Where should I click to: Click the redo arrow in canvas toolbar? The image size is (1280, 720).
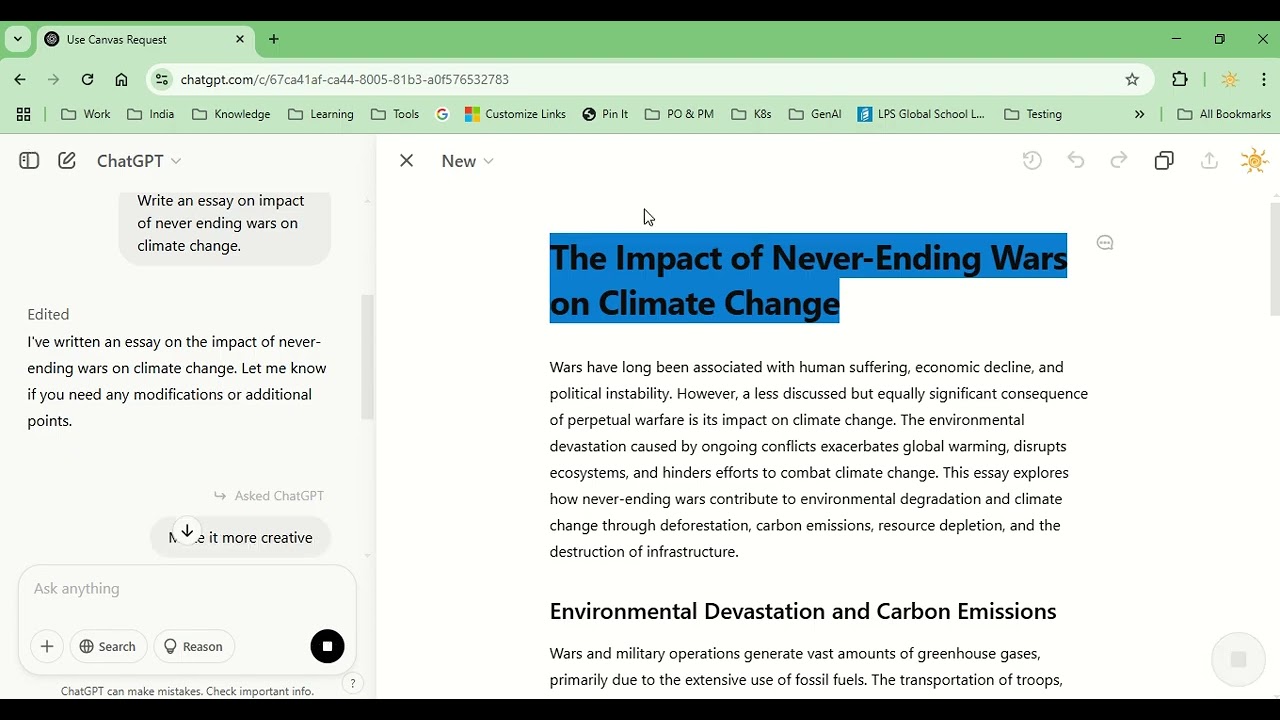(1119, 160)
